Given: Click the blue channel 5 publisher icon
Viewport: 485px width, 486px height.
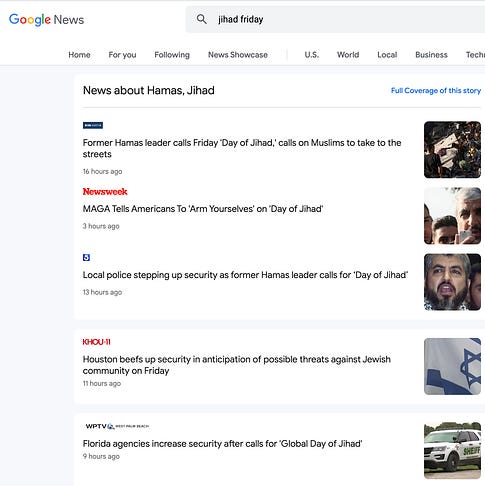Looking at the screenshot, I should pyautogui.click(x=86, y=257).
